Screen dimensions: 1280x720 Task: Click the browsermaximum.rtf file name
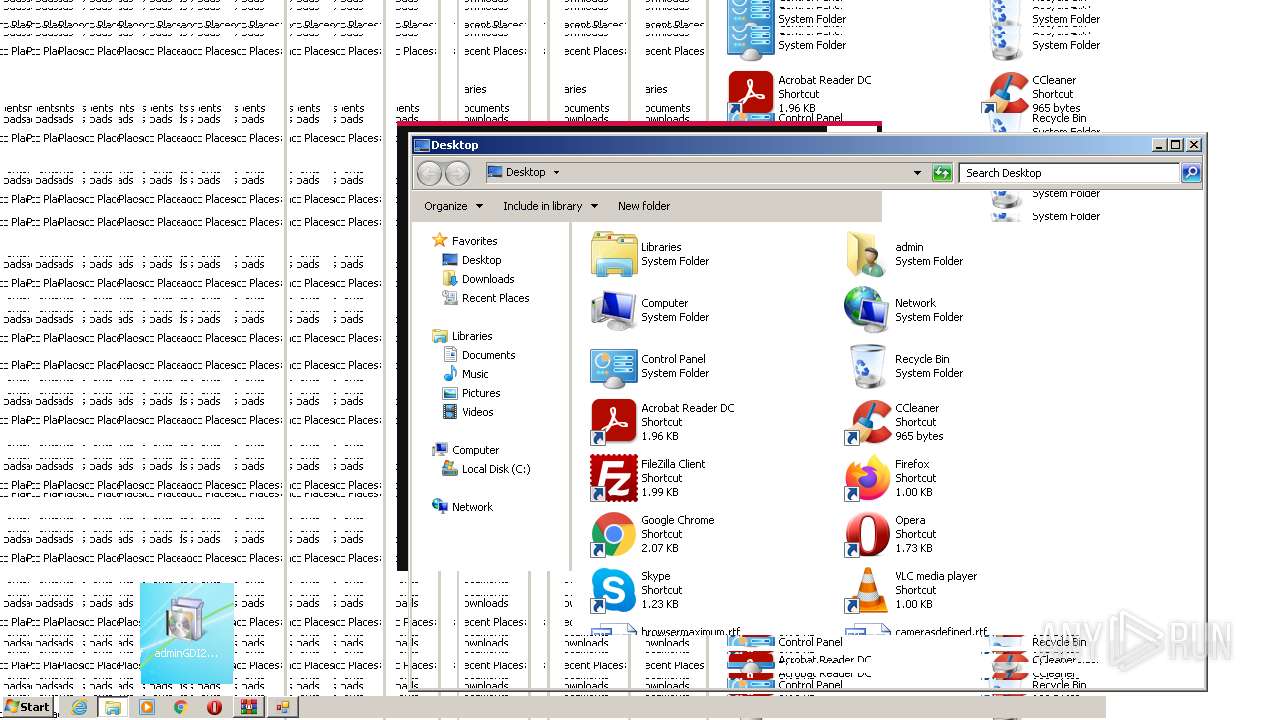click(x=691, y=632)
